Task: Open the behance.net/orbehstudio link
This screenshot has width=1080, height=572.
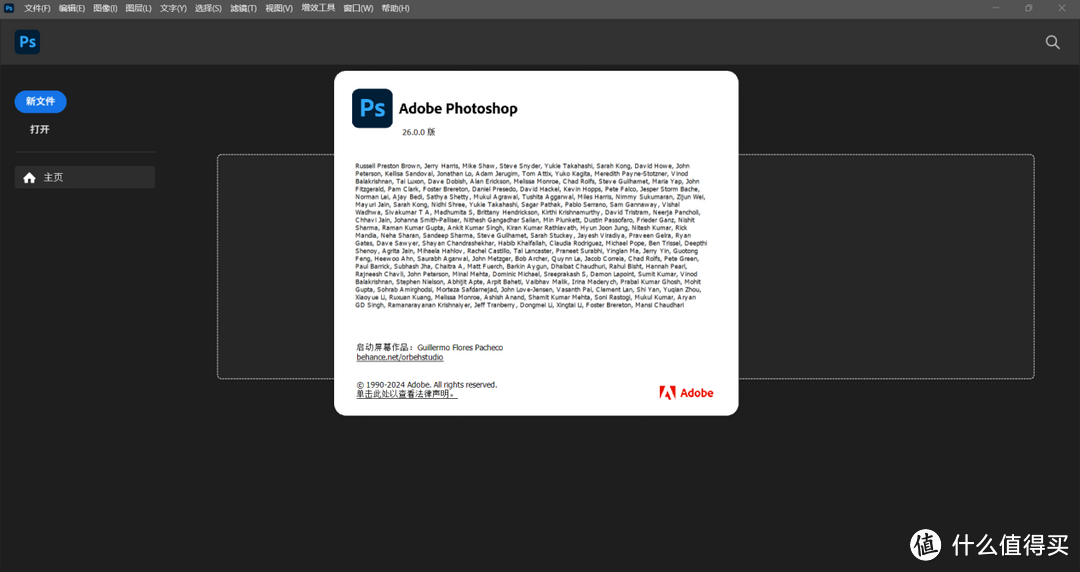Action: click(399, 357)
